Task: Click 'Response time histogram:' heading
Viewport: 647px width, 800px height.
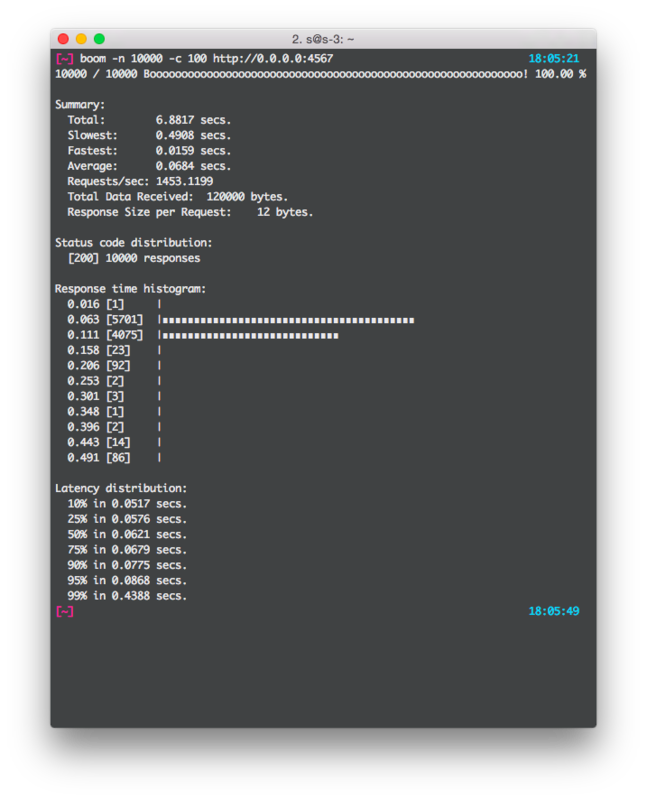Action: point(131,289)
